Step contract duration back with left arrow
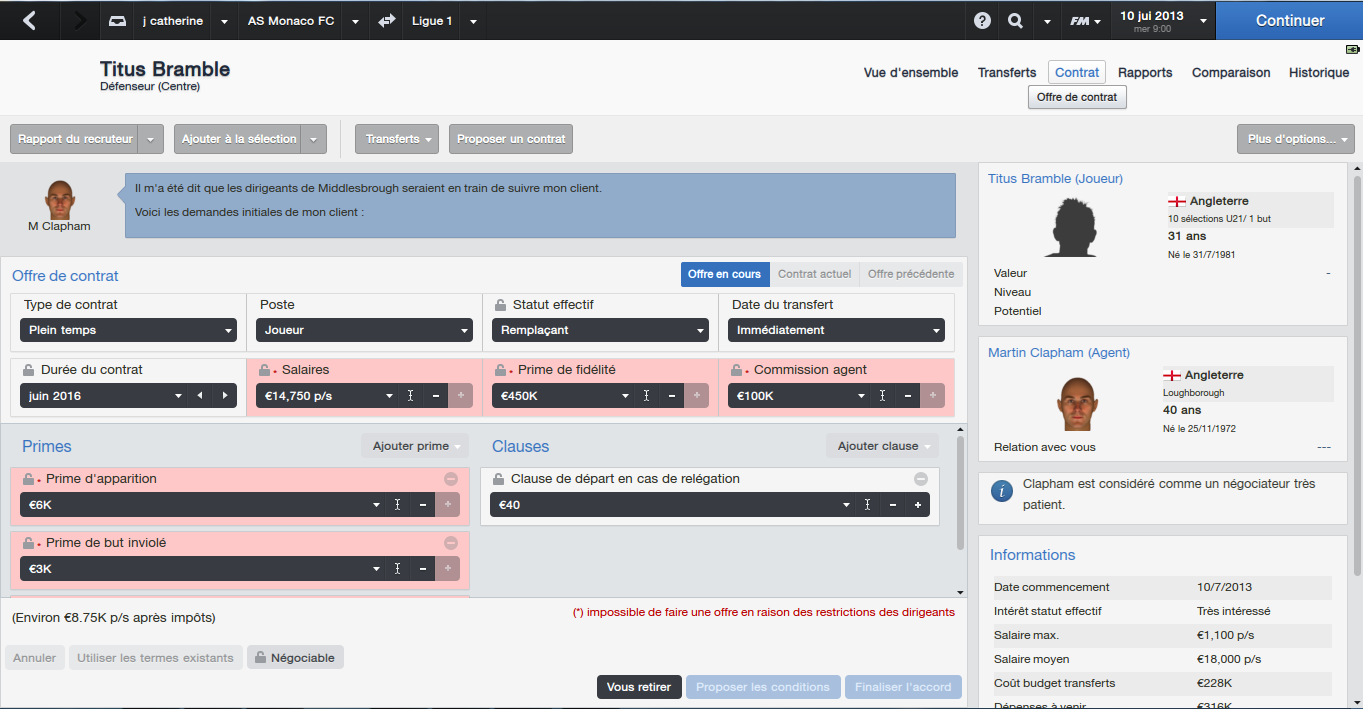The image size is (1363, 709). (x=200, y=396)
